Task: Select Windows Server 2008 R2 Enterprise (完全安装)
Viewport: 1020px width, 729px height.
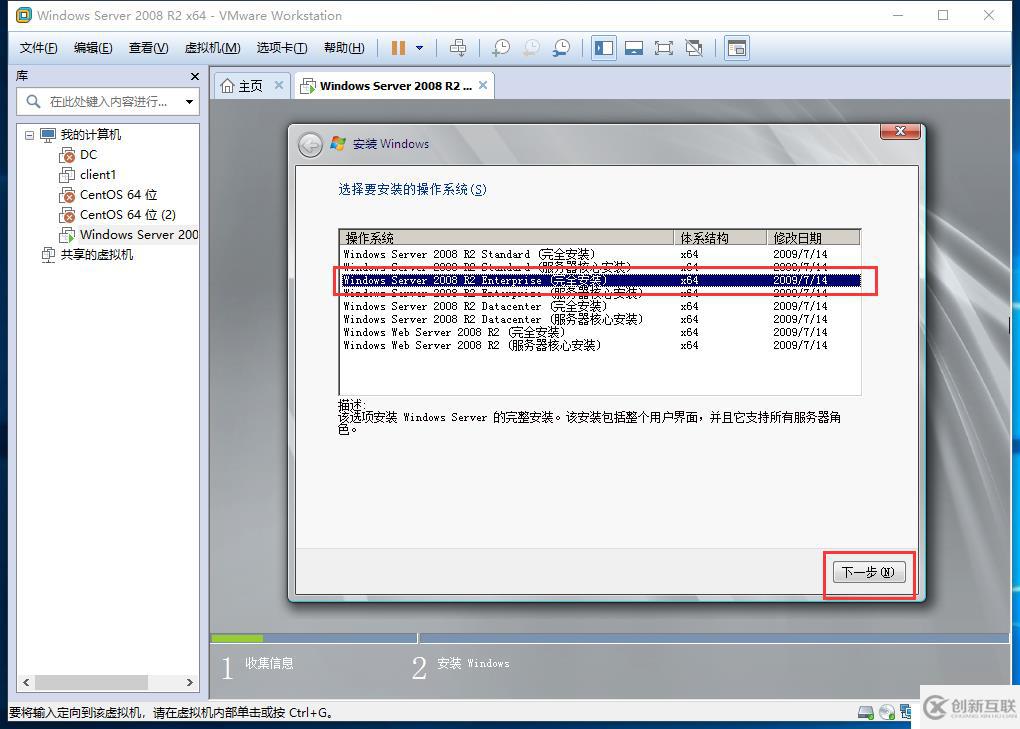Action: 600,280
